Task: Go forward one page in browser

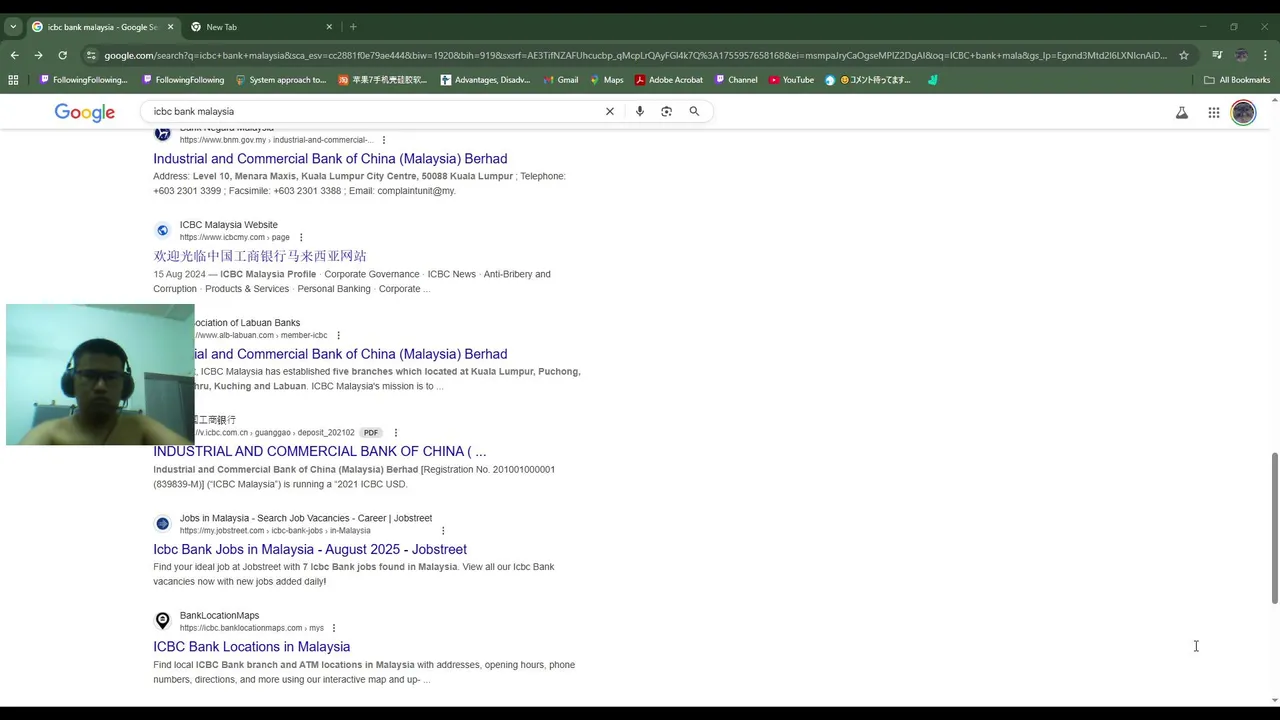Action: (x=38, y=55)
